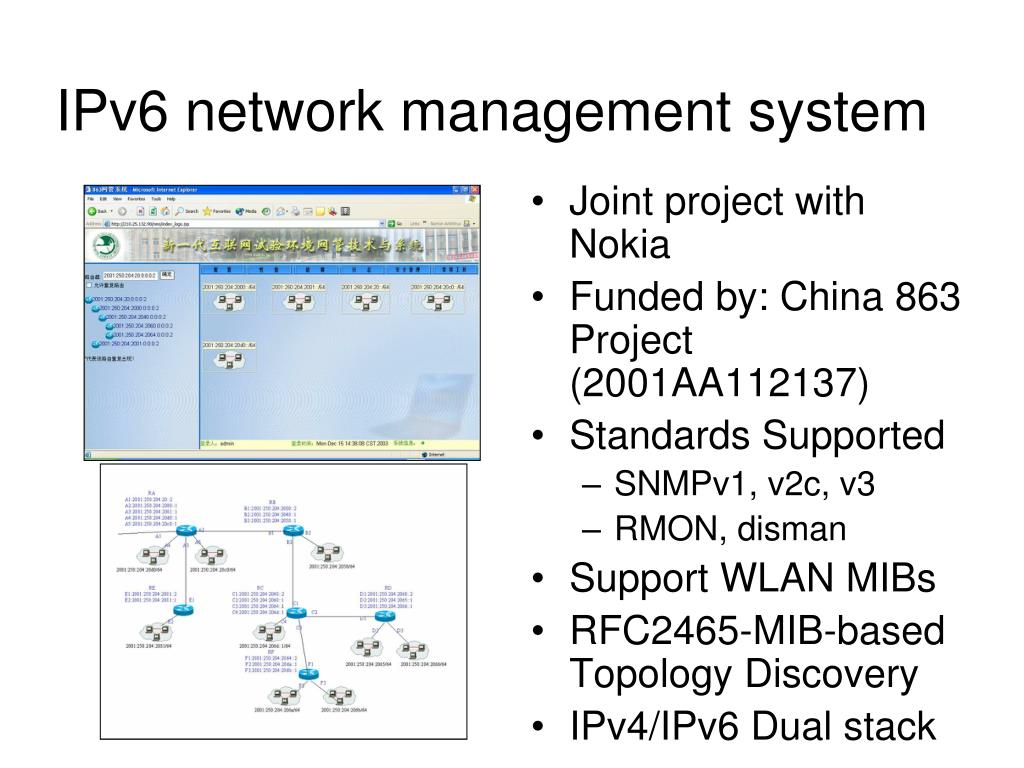Click the last tab in the blue navigation bar

tap(454, 269)
